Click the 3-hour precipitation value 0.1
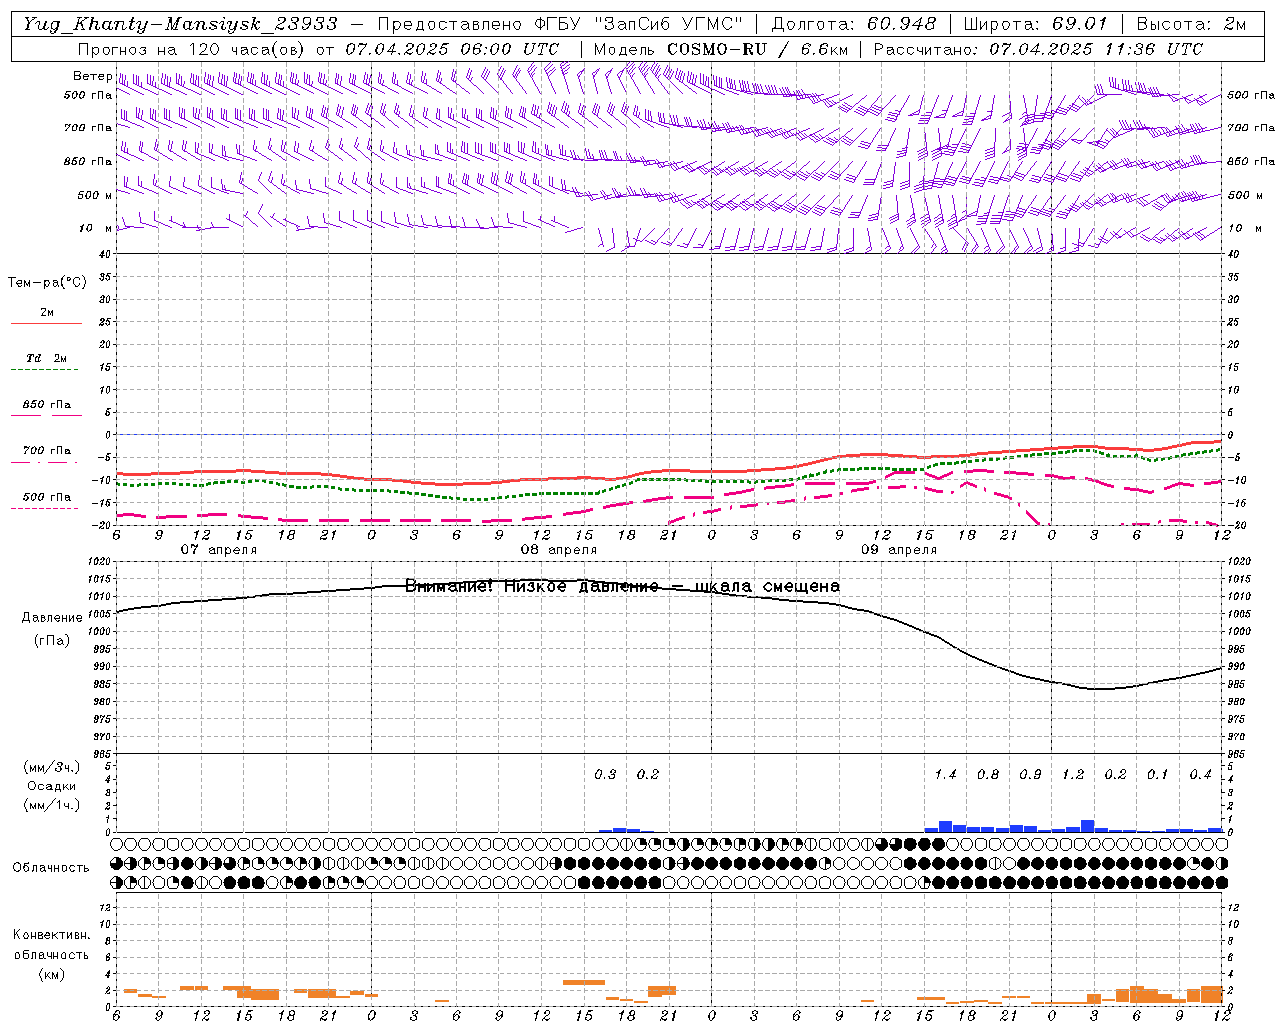1280x1024 pixels. [1157, 775]
